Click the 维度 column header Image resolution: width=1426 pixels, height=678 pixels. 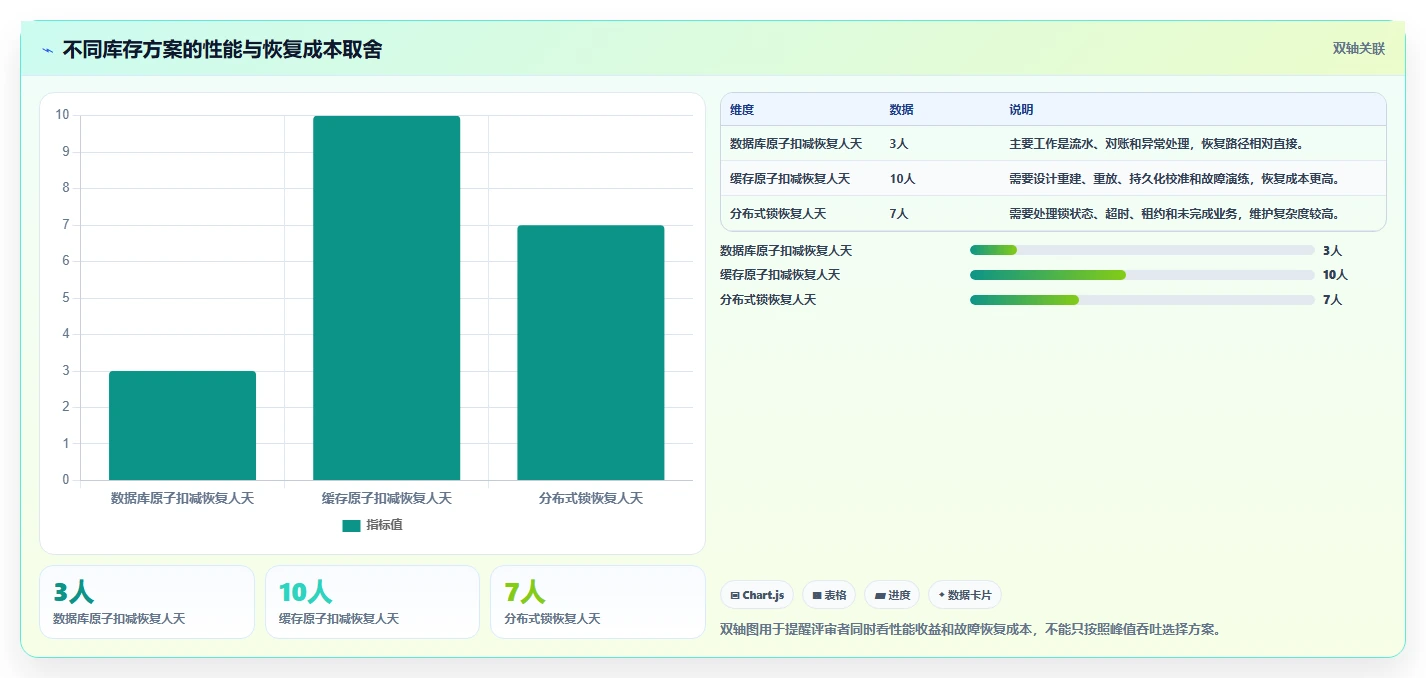[742, 109]
